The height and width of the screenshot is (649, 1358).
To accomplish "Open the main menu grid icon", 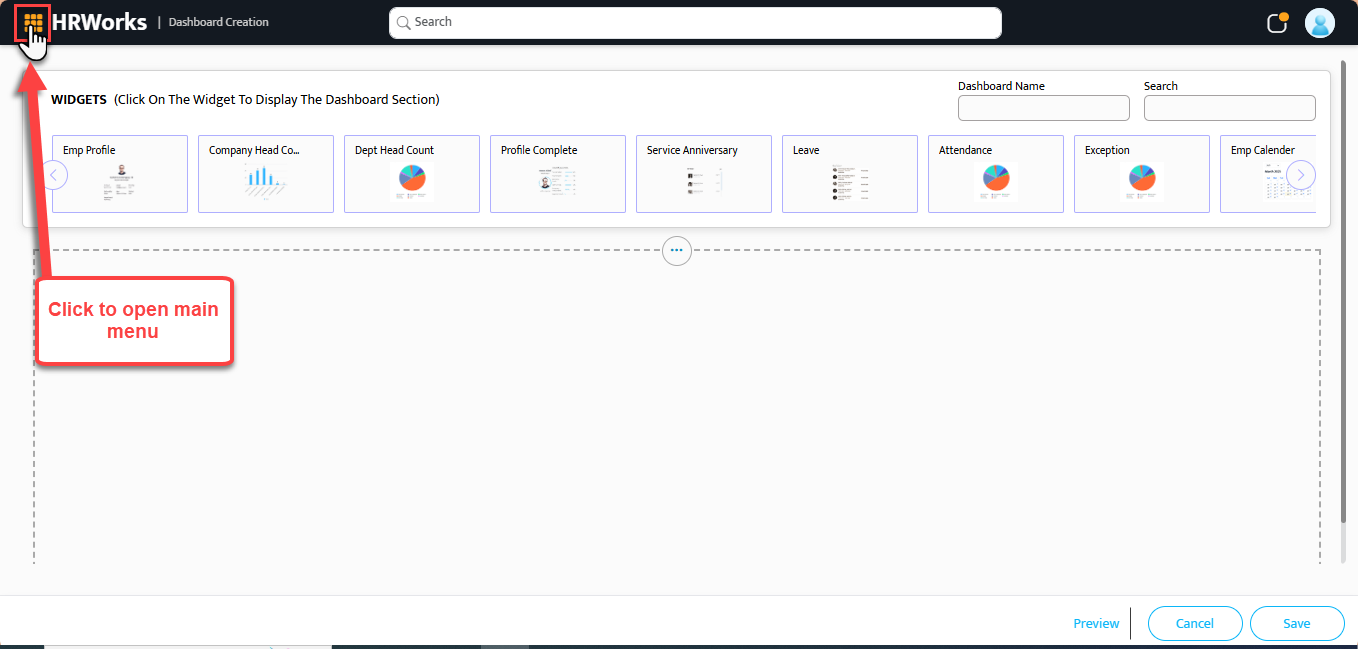I will [33, 22].
